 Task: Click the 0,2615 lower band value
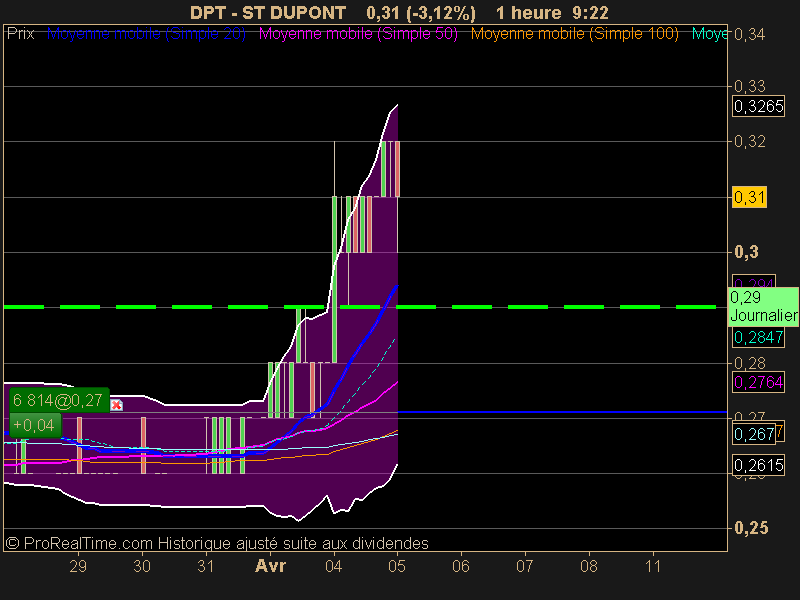[x=758, y=465]
